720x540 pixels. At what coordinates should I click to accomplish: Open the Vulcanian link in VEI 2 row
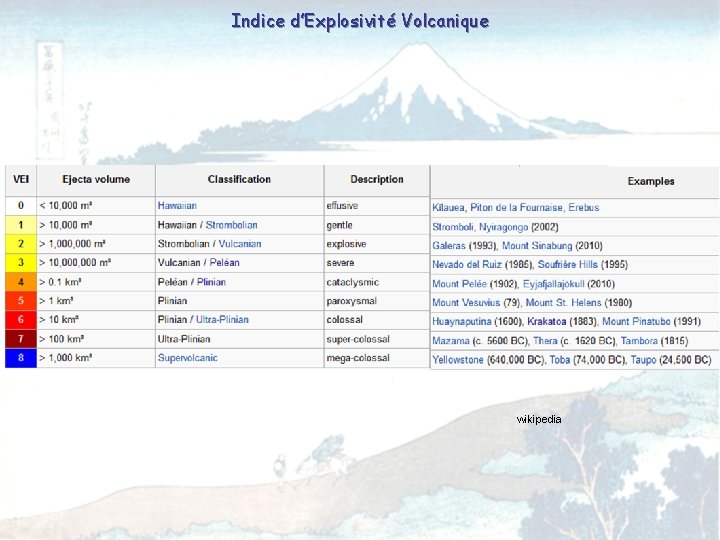pyautogui.click(x=240, y=244)
